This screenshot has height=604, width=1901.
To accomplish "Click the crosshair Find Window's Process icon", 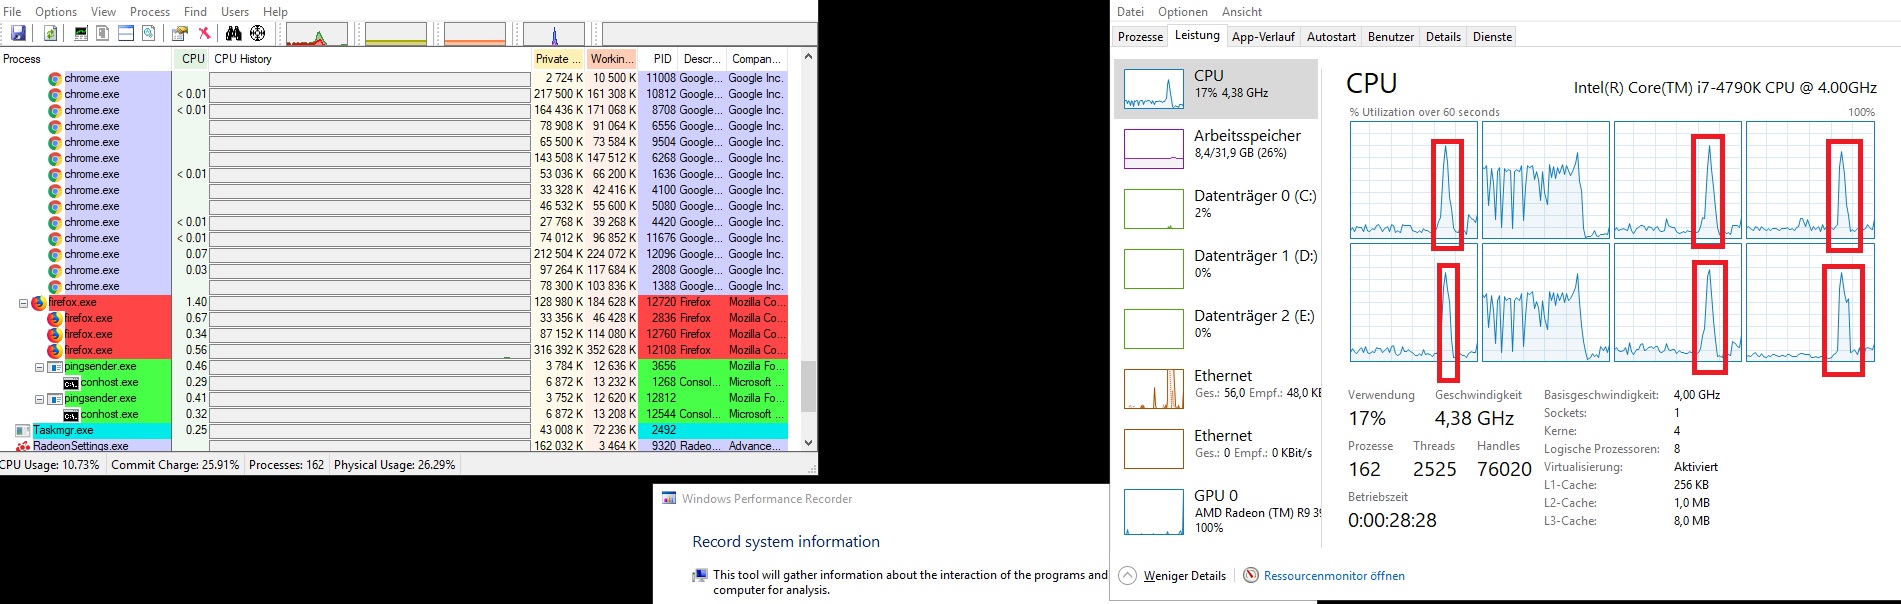I will click(257, 33).
